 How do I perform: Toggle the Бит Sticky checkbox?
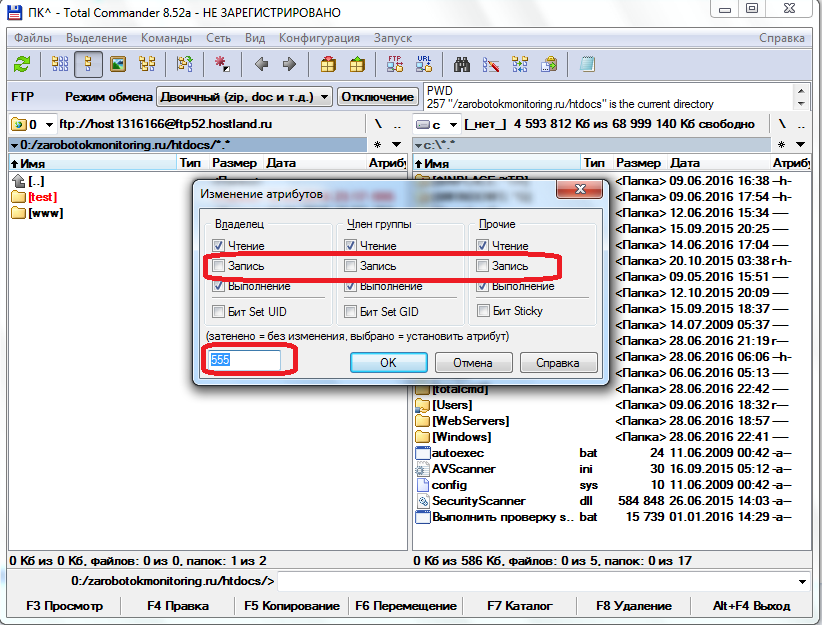point(484,311)
